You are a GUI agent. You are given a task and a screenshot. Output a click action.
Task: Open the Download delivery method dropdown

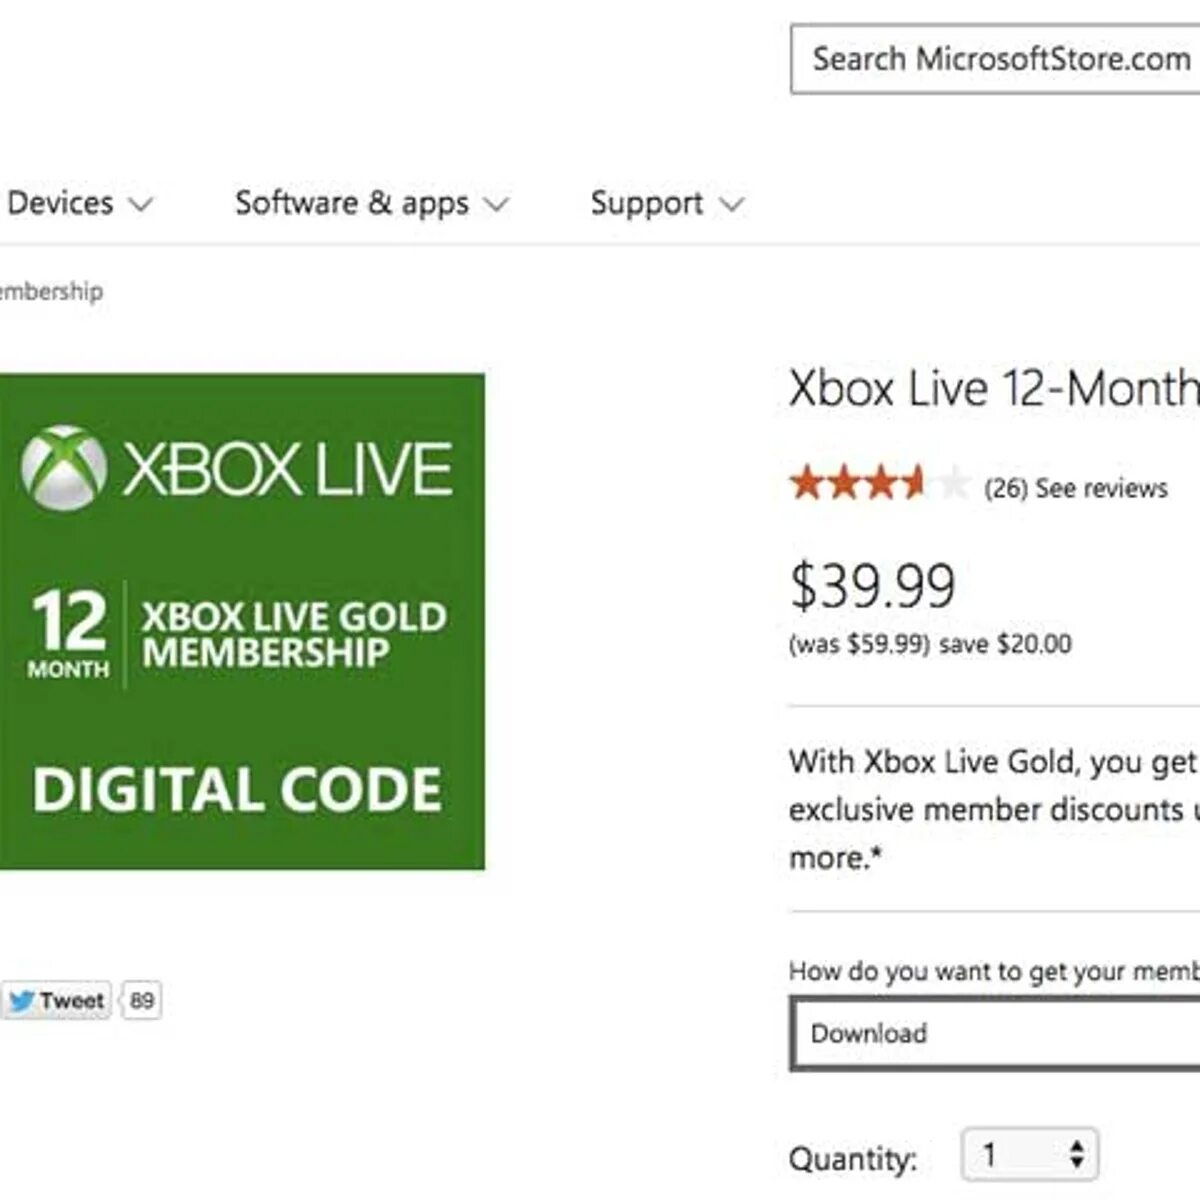(995, 1033)
